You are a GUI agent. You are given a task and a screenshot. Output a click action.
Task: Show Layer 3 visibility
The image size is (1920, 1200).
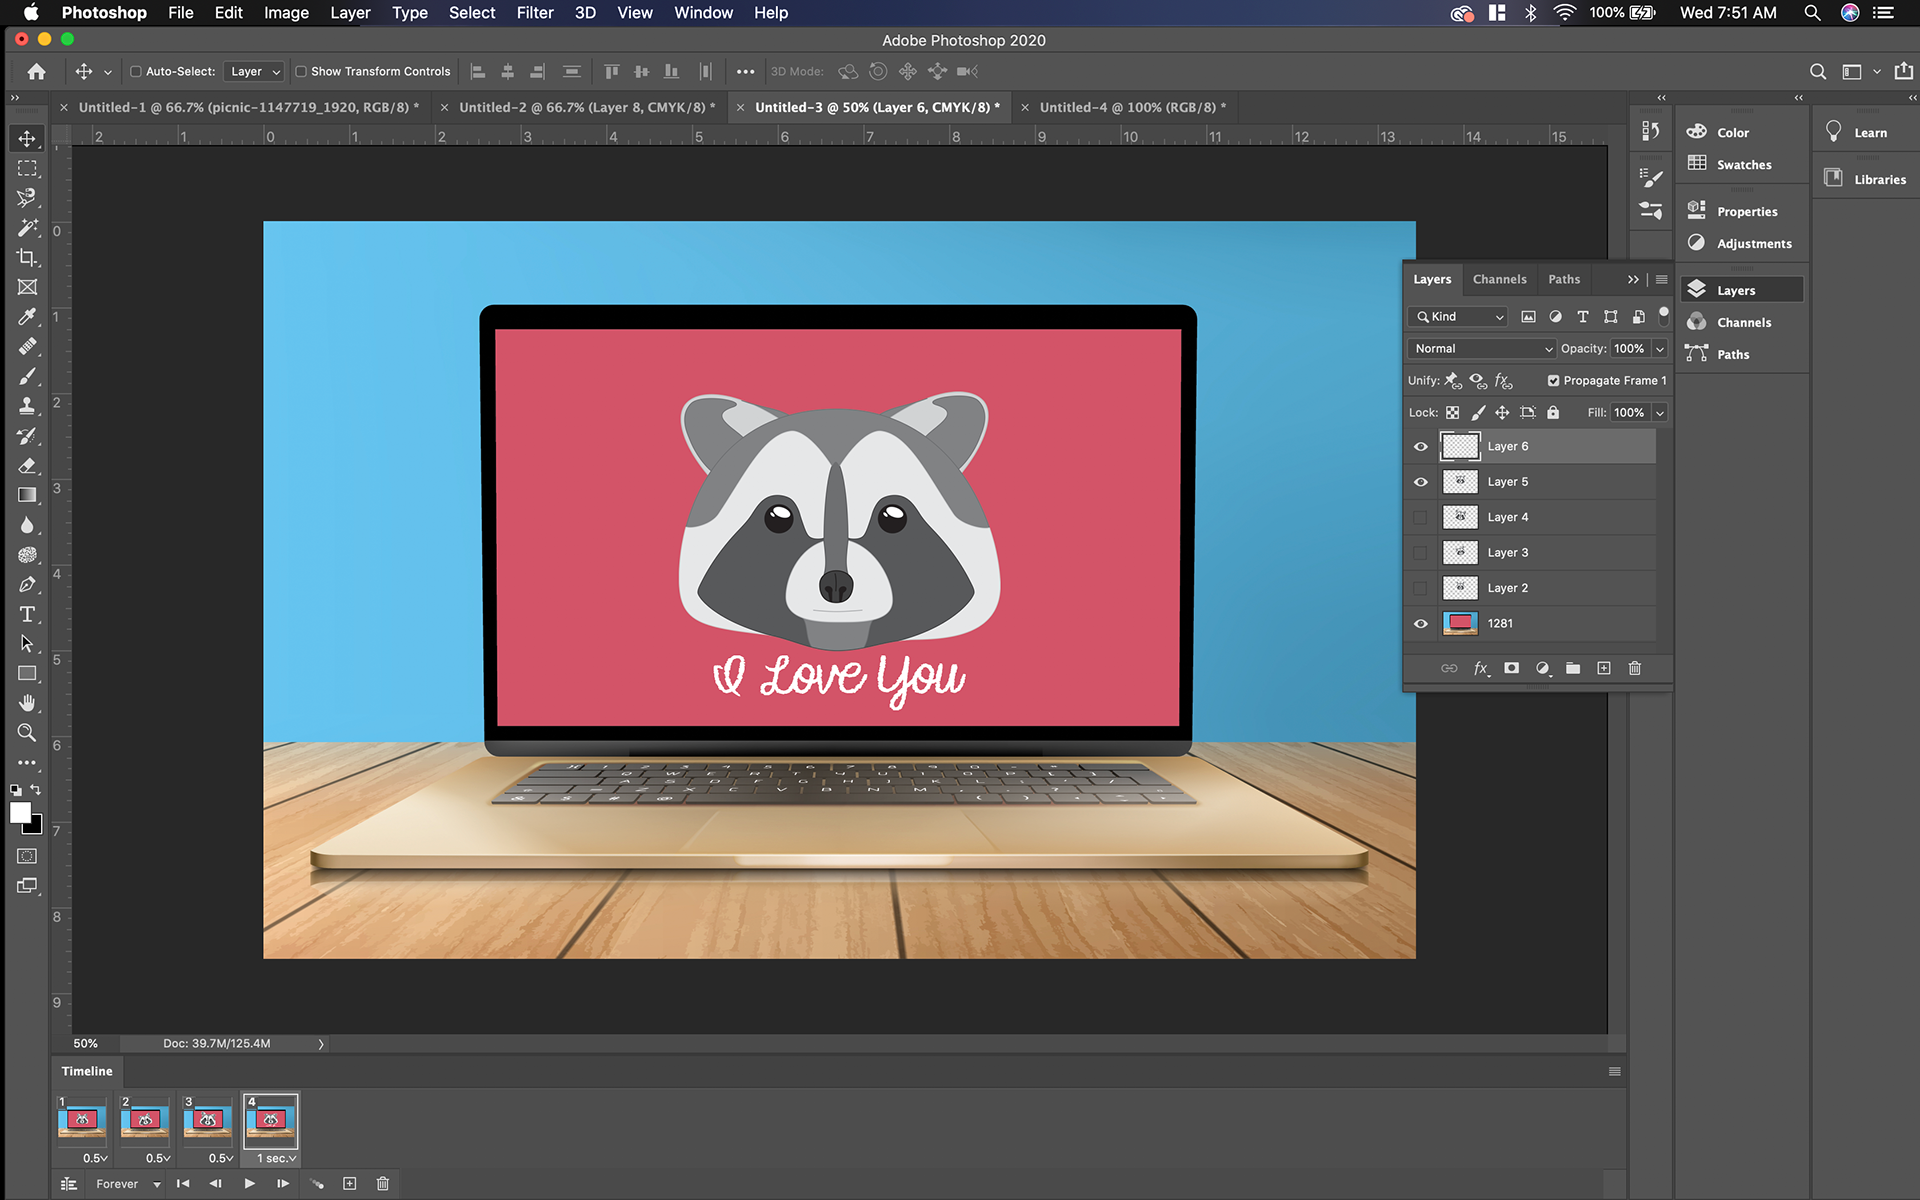tap(1420, 553)
